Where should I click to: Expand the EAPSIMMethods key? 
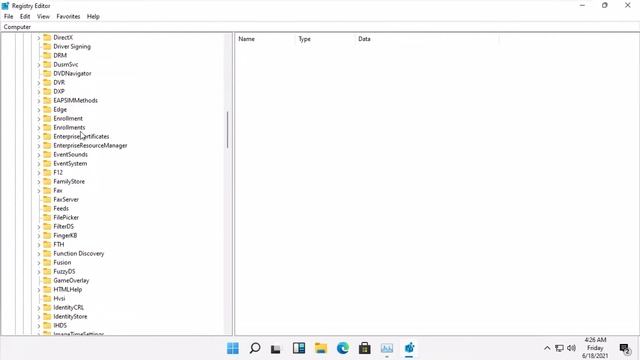click(39, 100)
